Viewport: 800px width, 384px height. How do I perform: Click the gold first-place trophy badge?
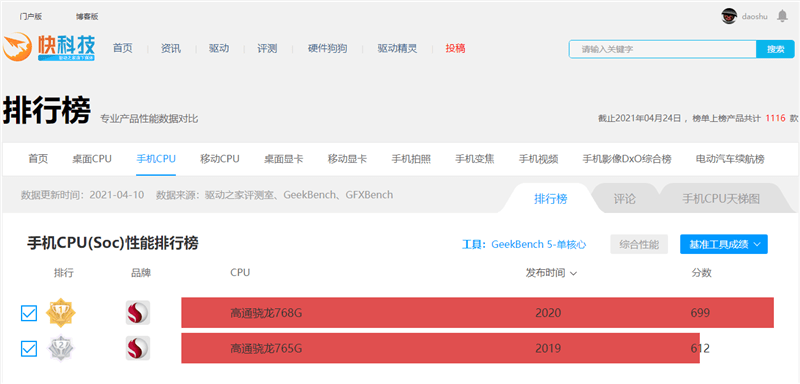click(x=61, y=312)
